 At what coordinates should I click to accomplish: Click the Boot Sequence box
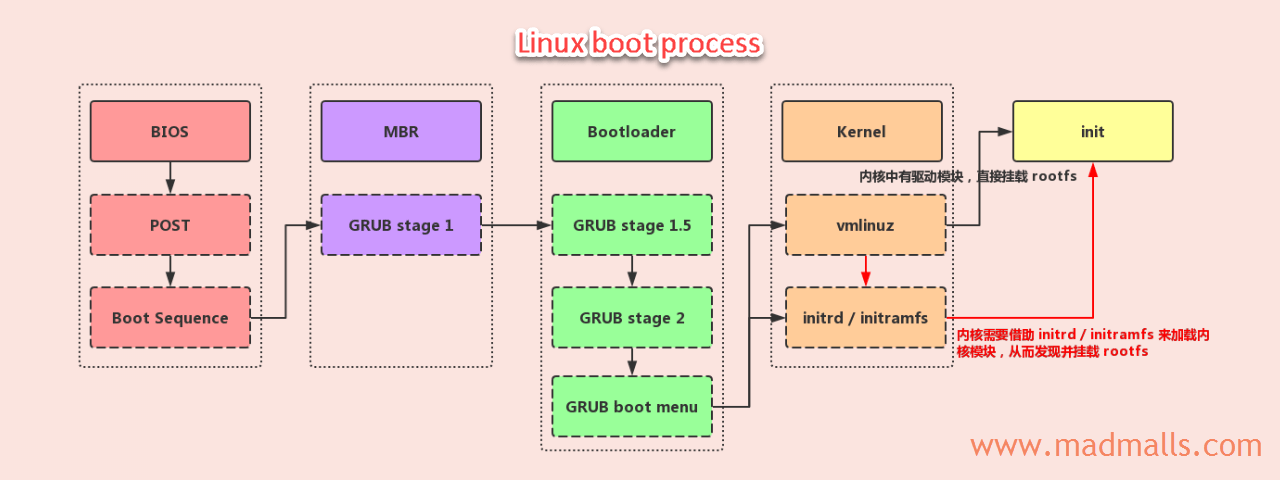(170, 318)
